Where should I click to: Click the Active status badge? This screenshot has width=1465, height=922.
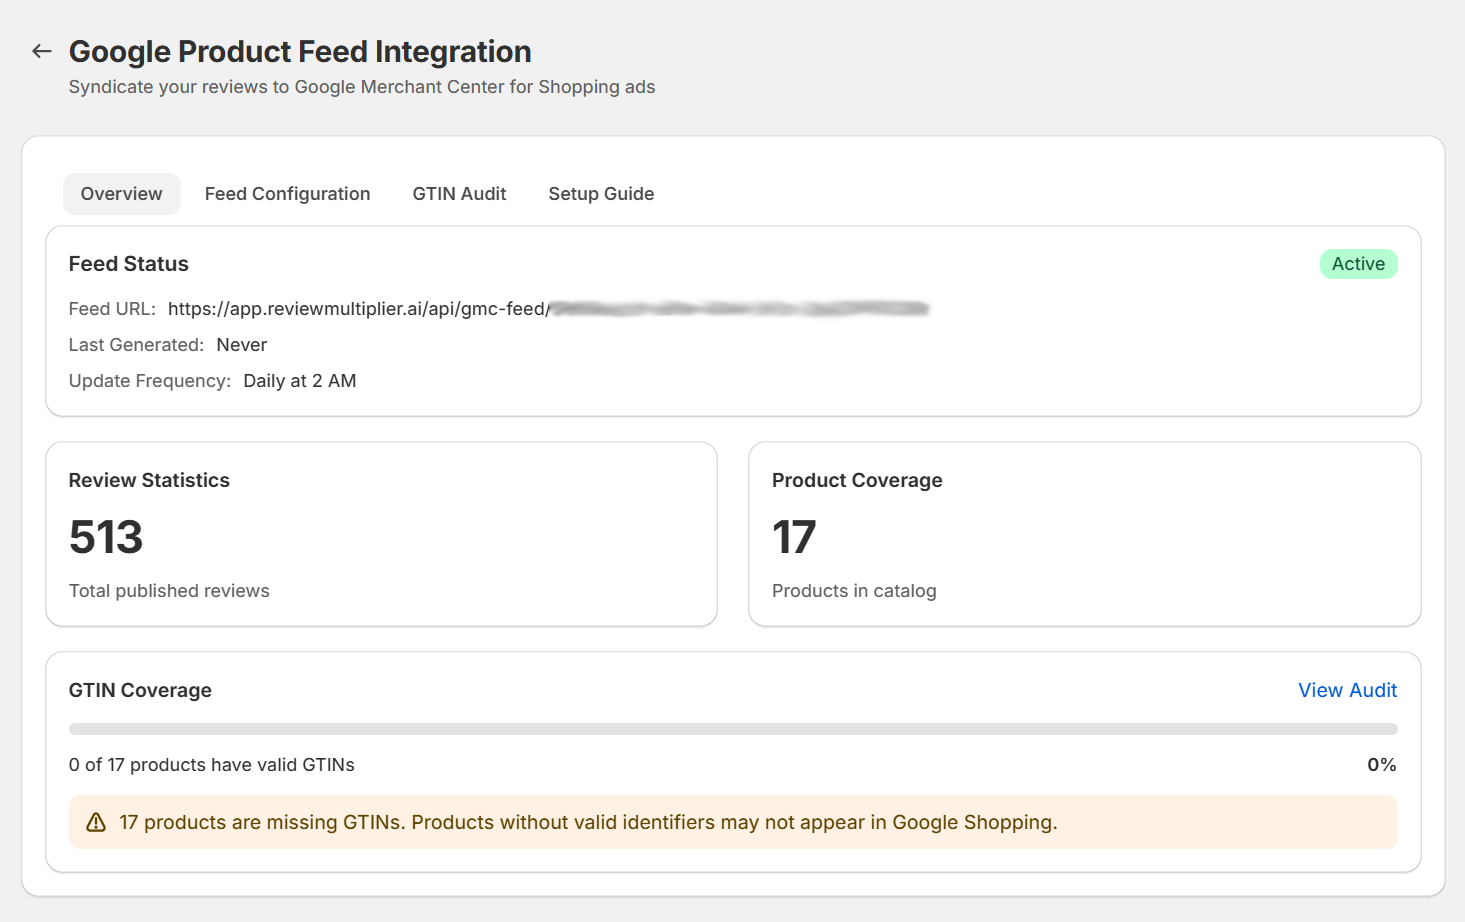[1358, 264]
